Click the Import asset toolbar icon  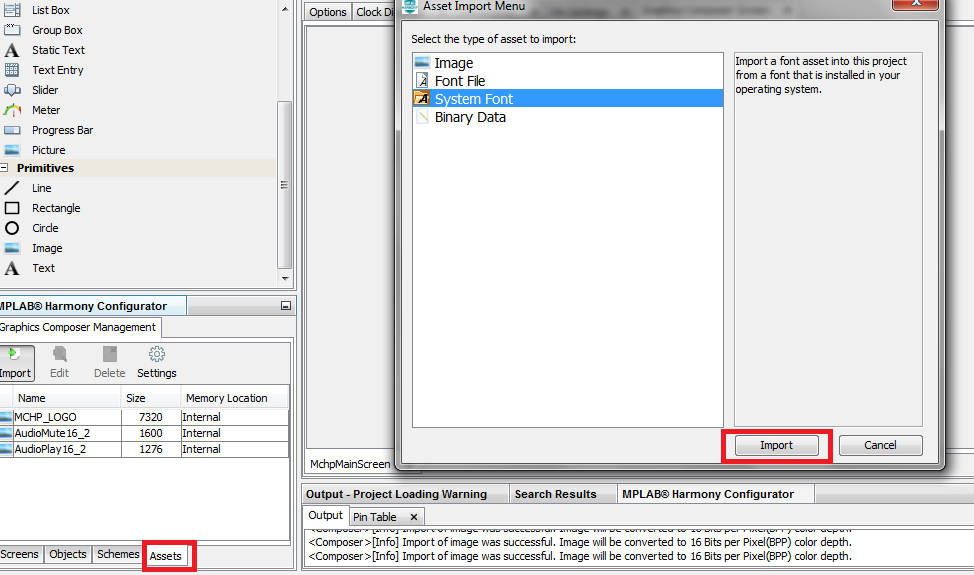14,356
